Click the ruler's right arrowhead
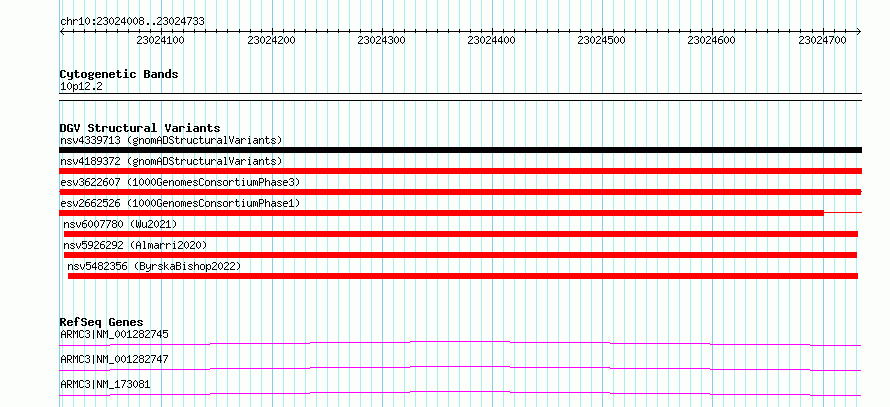The height and width of the screenshot is (407, 890). pos(859,31)
